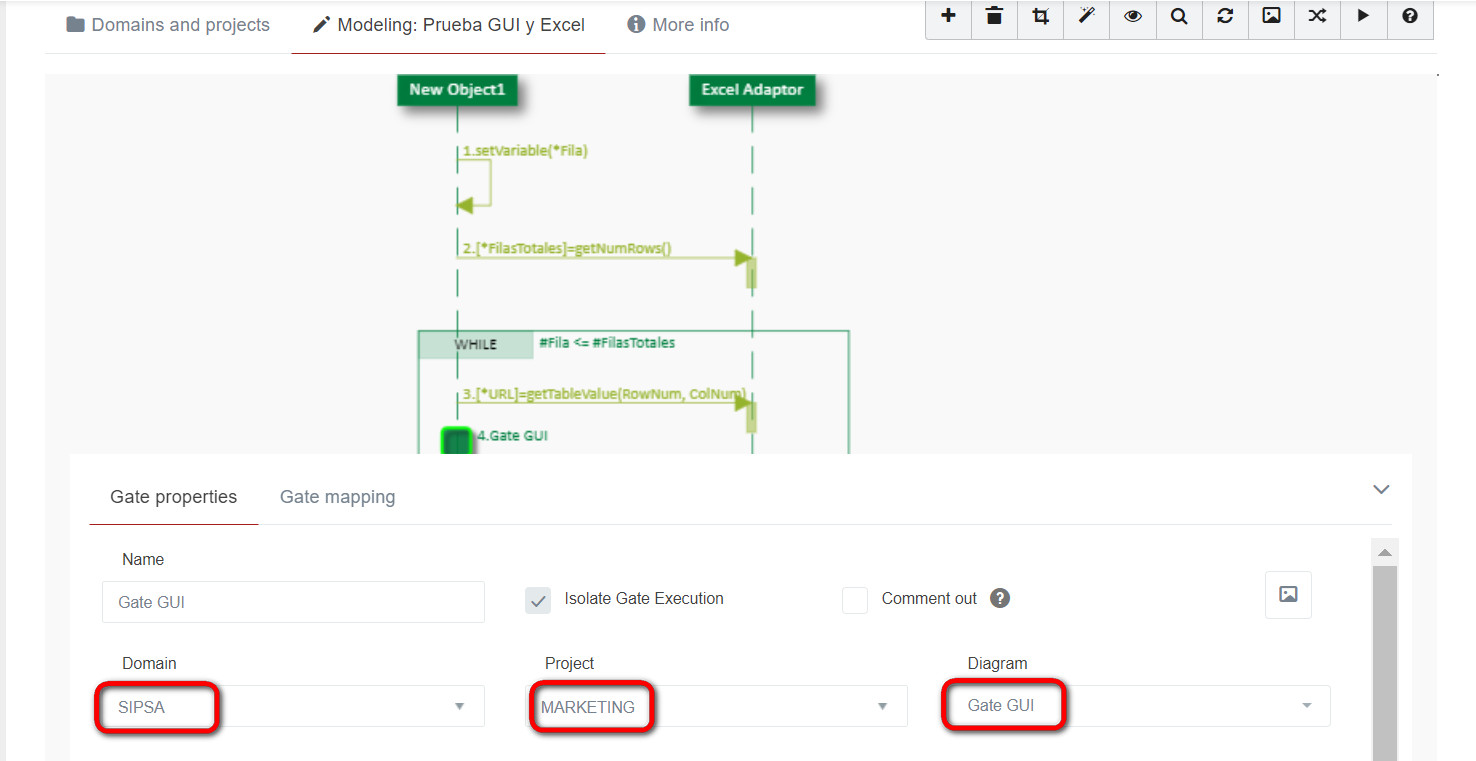The height and width of the screenshot is (761, 1476).
Task: Click the Name field containing Gate GUI
Action: (293, 602)
